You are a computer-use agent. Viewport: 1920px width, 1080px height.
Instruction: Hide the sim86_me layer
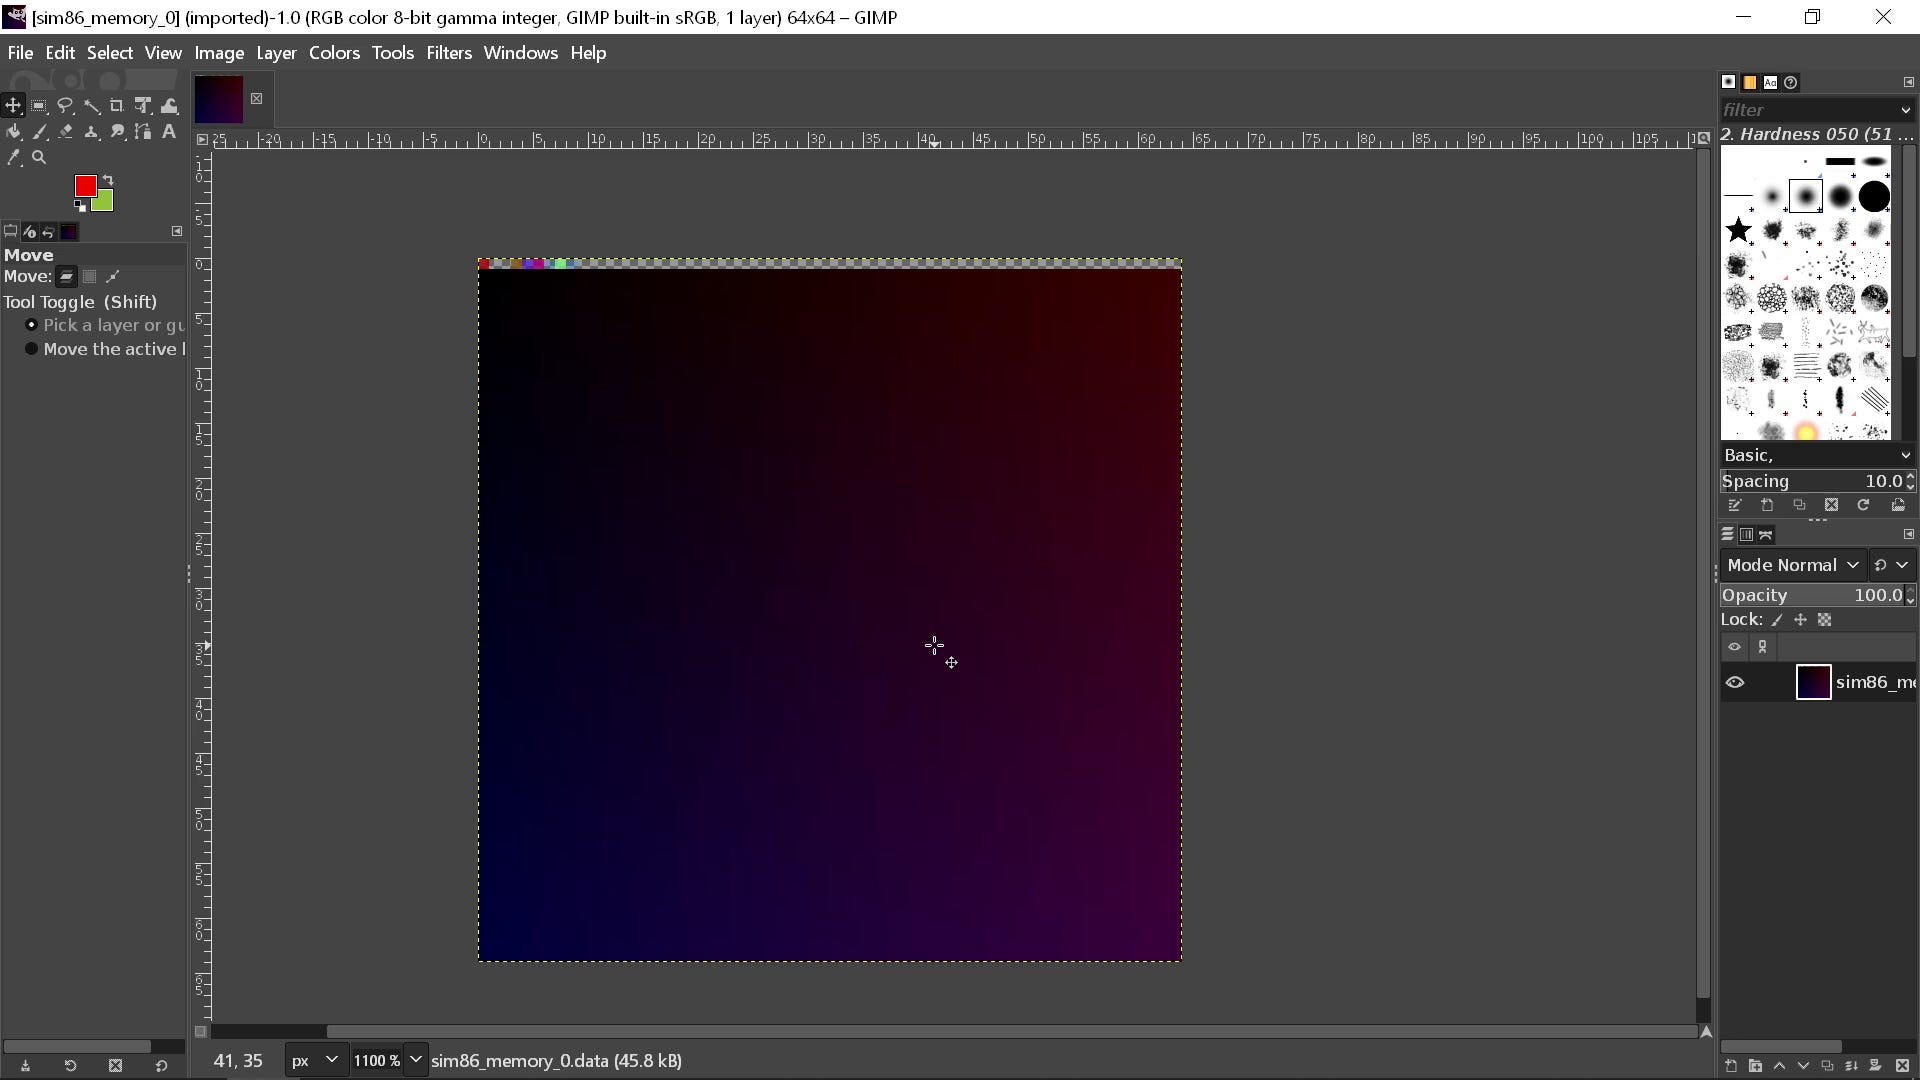[x=1735, y=682]
